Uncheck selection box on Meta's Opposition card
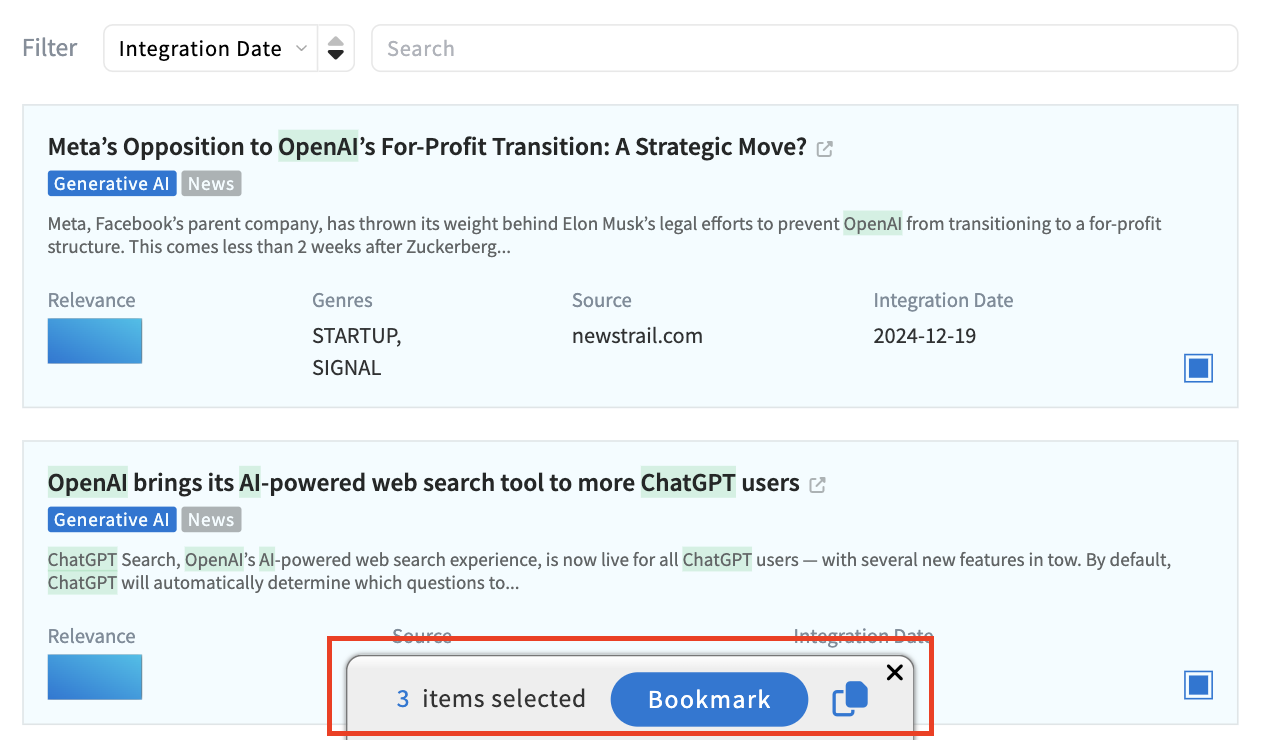The width and height of the screenshot is (1261, 740). click(1198, 368)
